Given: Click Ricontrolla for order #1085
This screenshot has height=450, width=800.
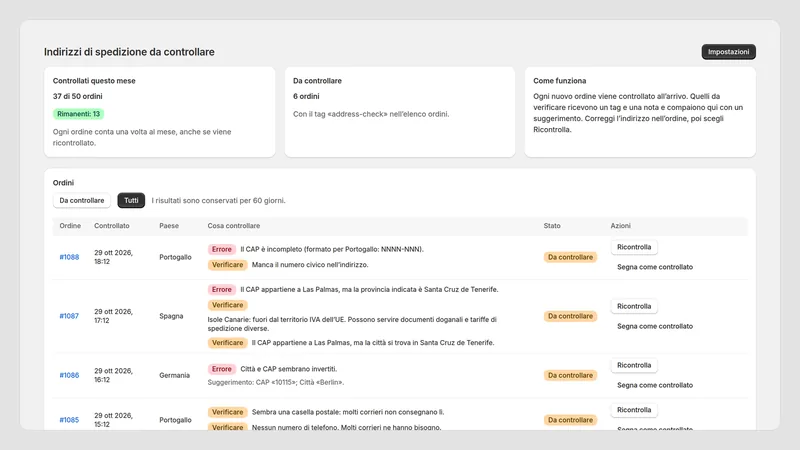Looking at the screenshot, I should [634, 410].
